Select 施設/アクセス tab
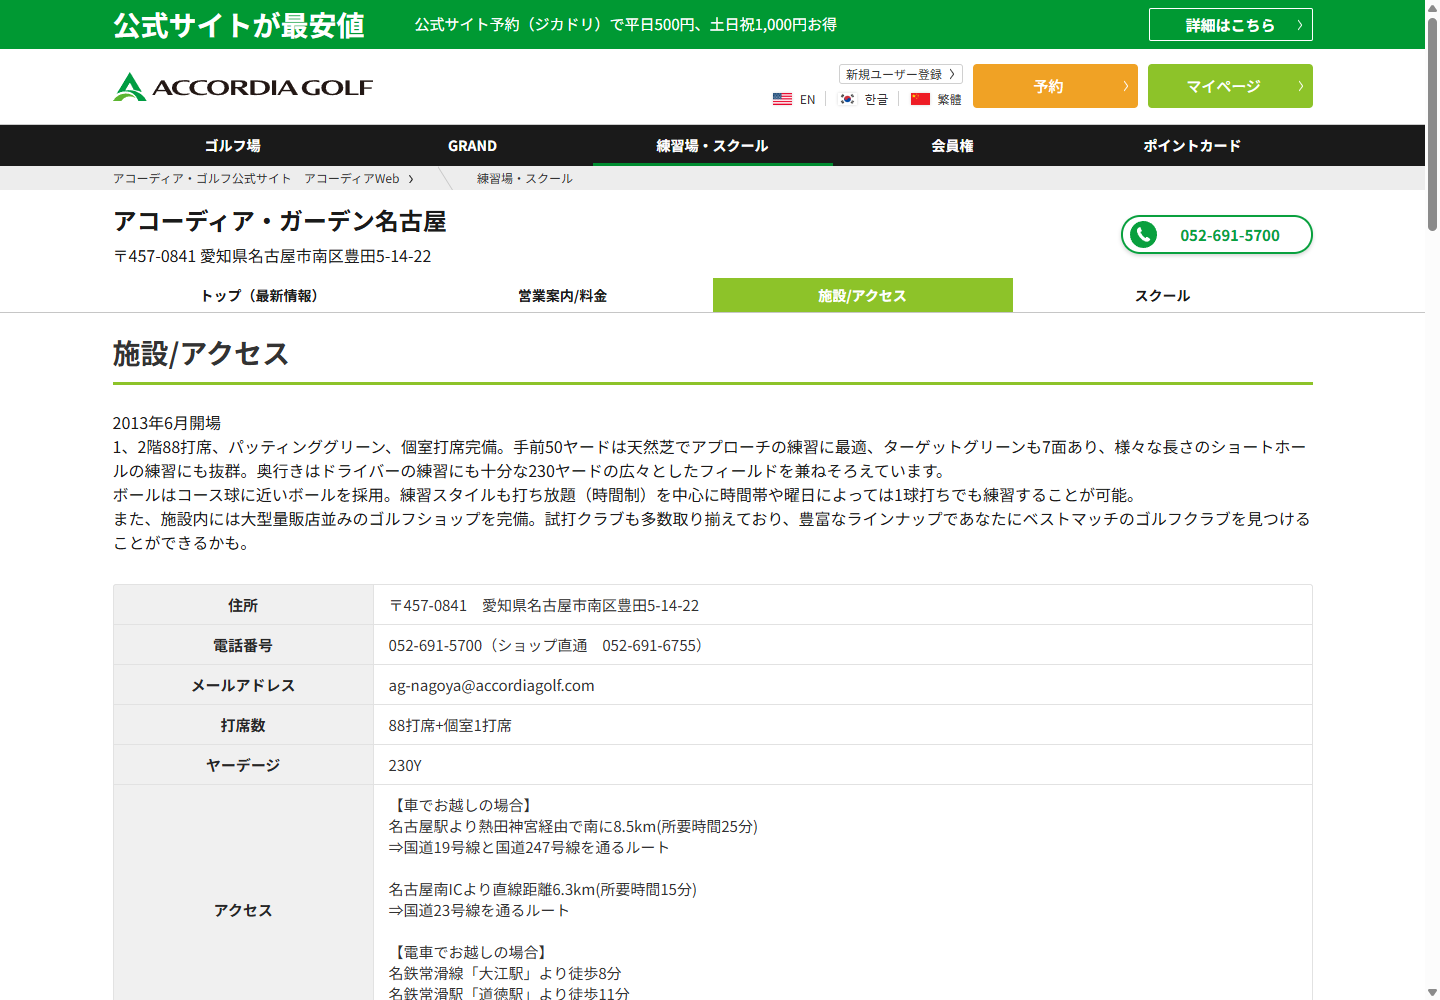This screenshot has width=1440, height=1000. 862,295
